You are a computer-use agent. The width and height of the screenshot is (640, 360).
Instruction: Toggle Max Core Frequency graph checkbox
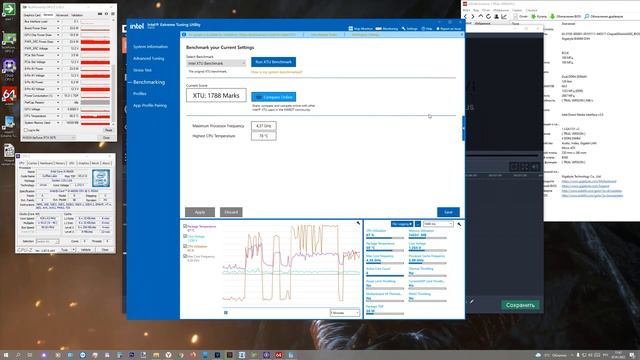pos(185,256)
